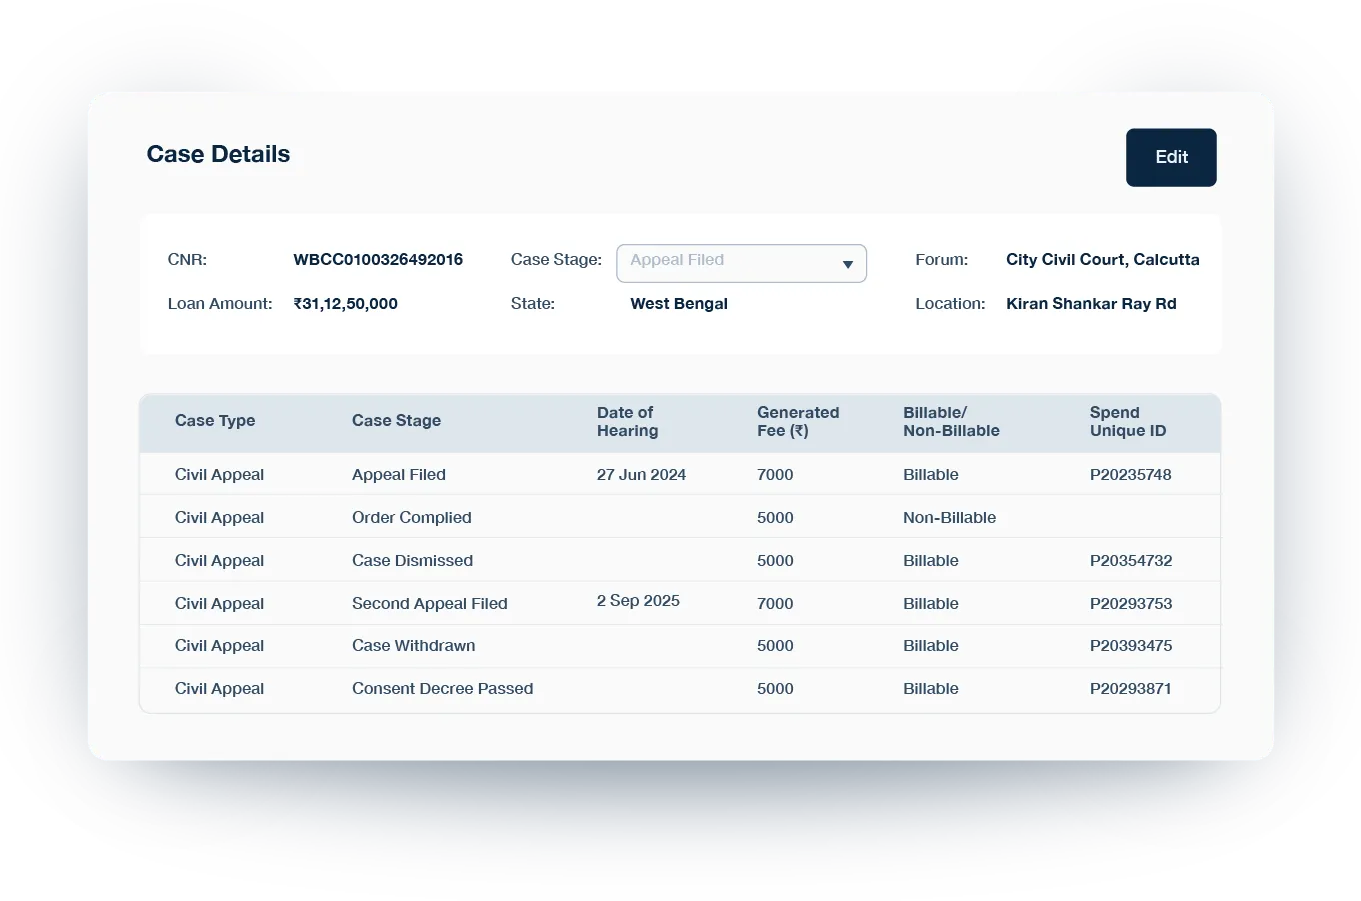Click the Edit button
1361x901 pixels.
click(1170, 157)
